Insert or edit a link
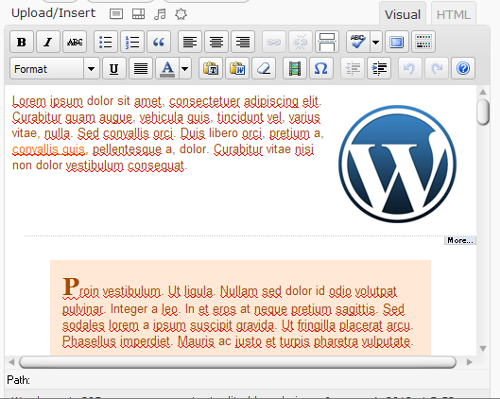500x399 pixels. tap(274, 42)
